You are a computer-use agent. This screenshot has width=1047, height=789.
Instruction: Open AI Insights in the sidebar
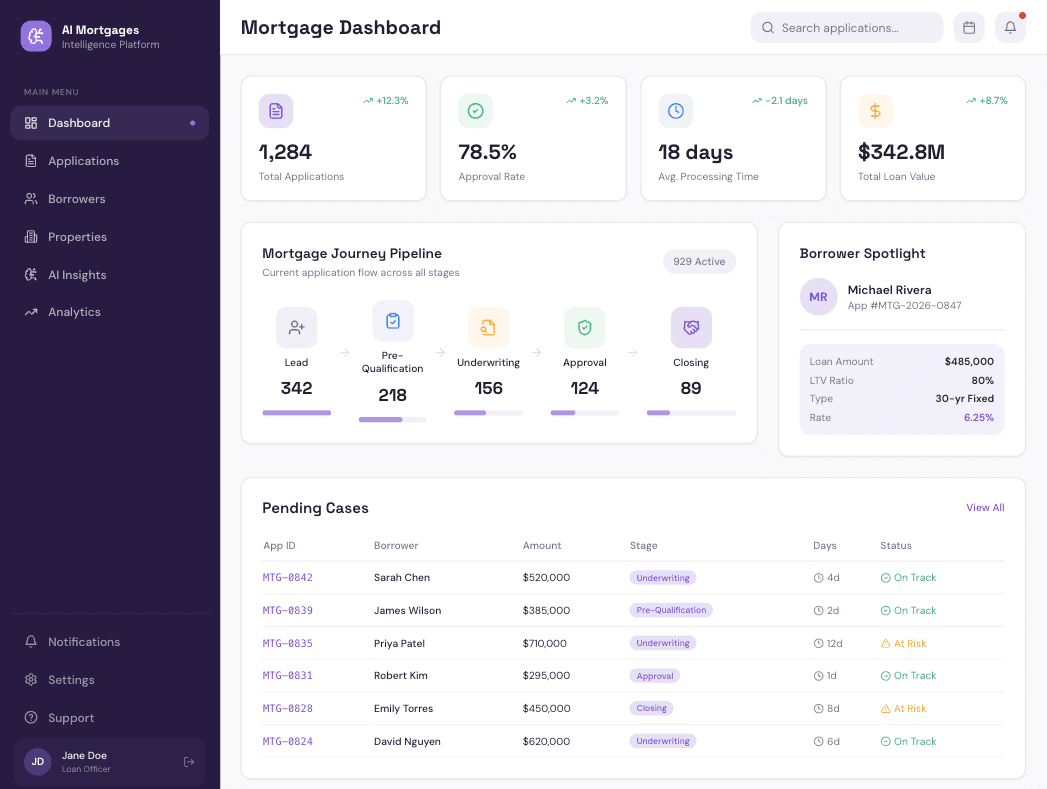110,274
